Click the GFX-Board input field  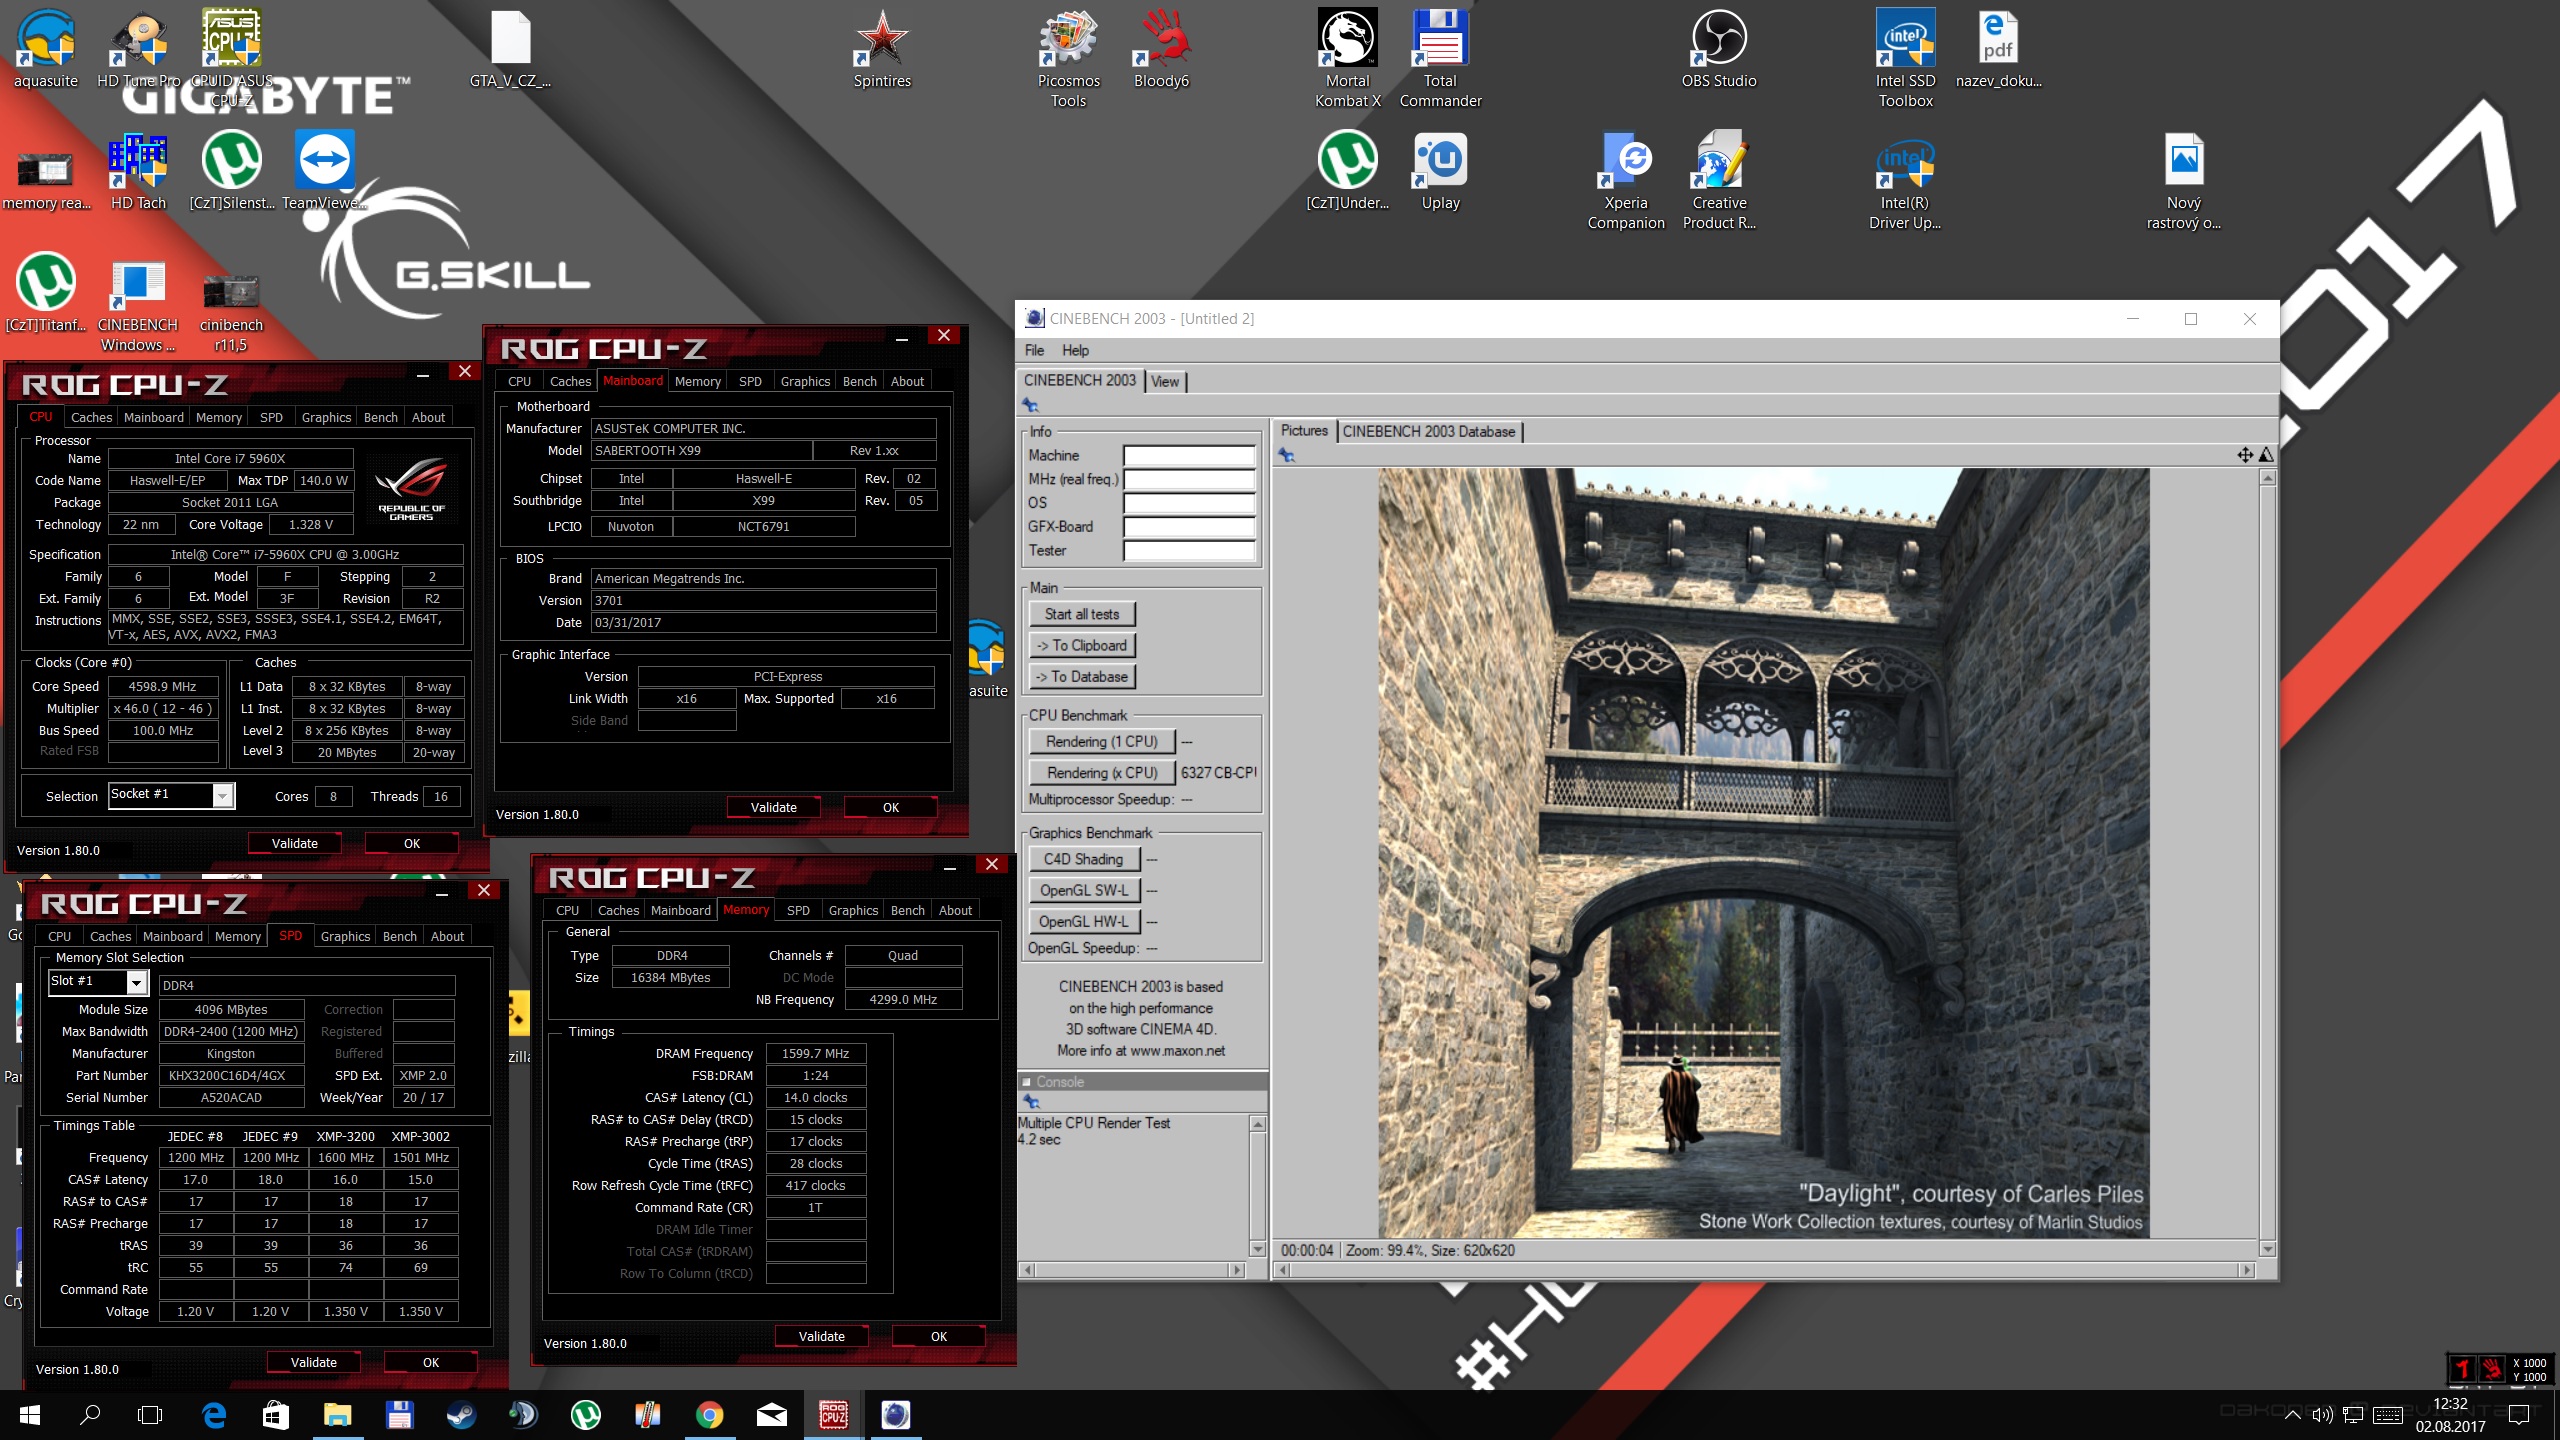1189,526
